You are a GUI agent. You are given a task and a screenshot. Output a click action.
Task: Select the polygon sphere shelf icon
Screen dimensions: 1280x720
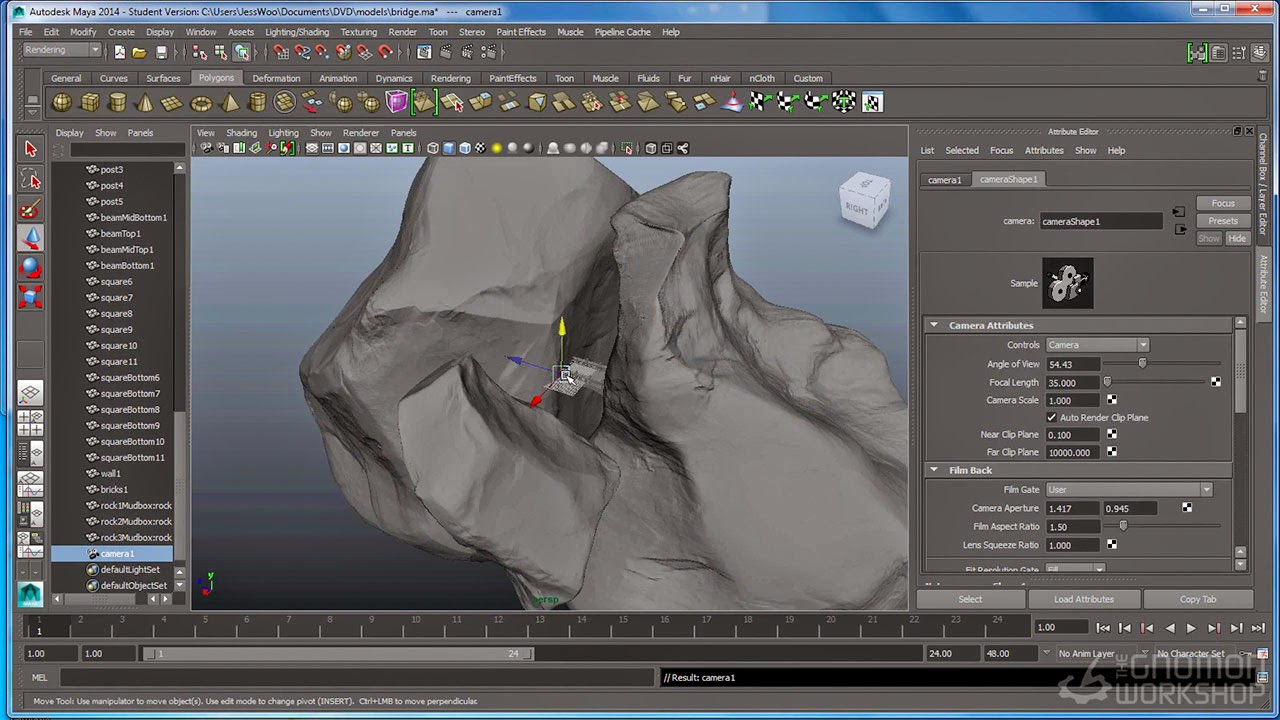coord(62,102)
